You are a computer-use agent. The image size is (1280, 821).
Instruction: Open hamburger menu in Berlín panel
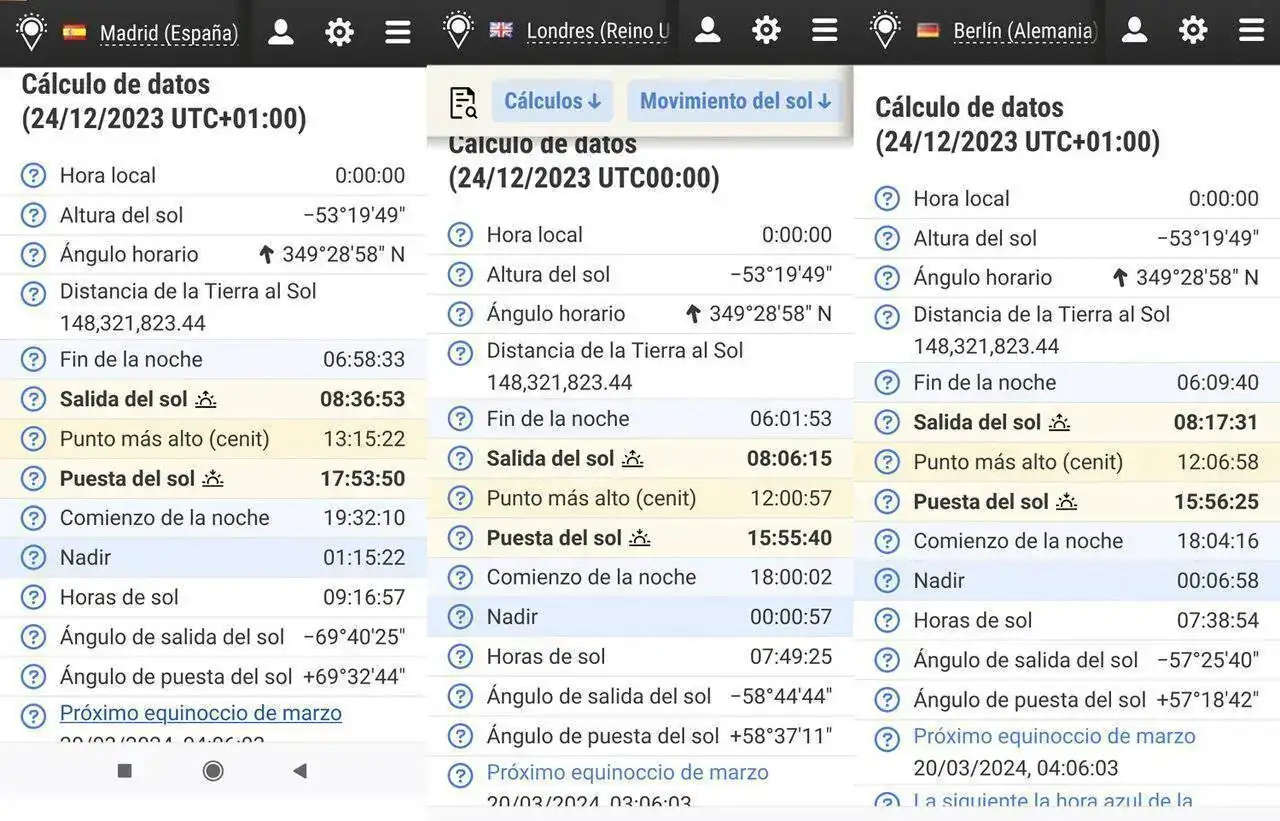click(1252, 30)
